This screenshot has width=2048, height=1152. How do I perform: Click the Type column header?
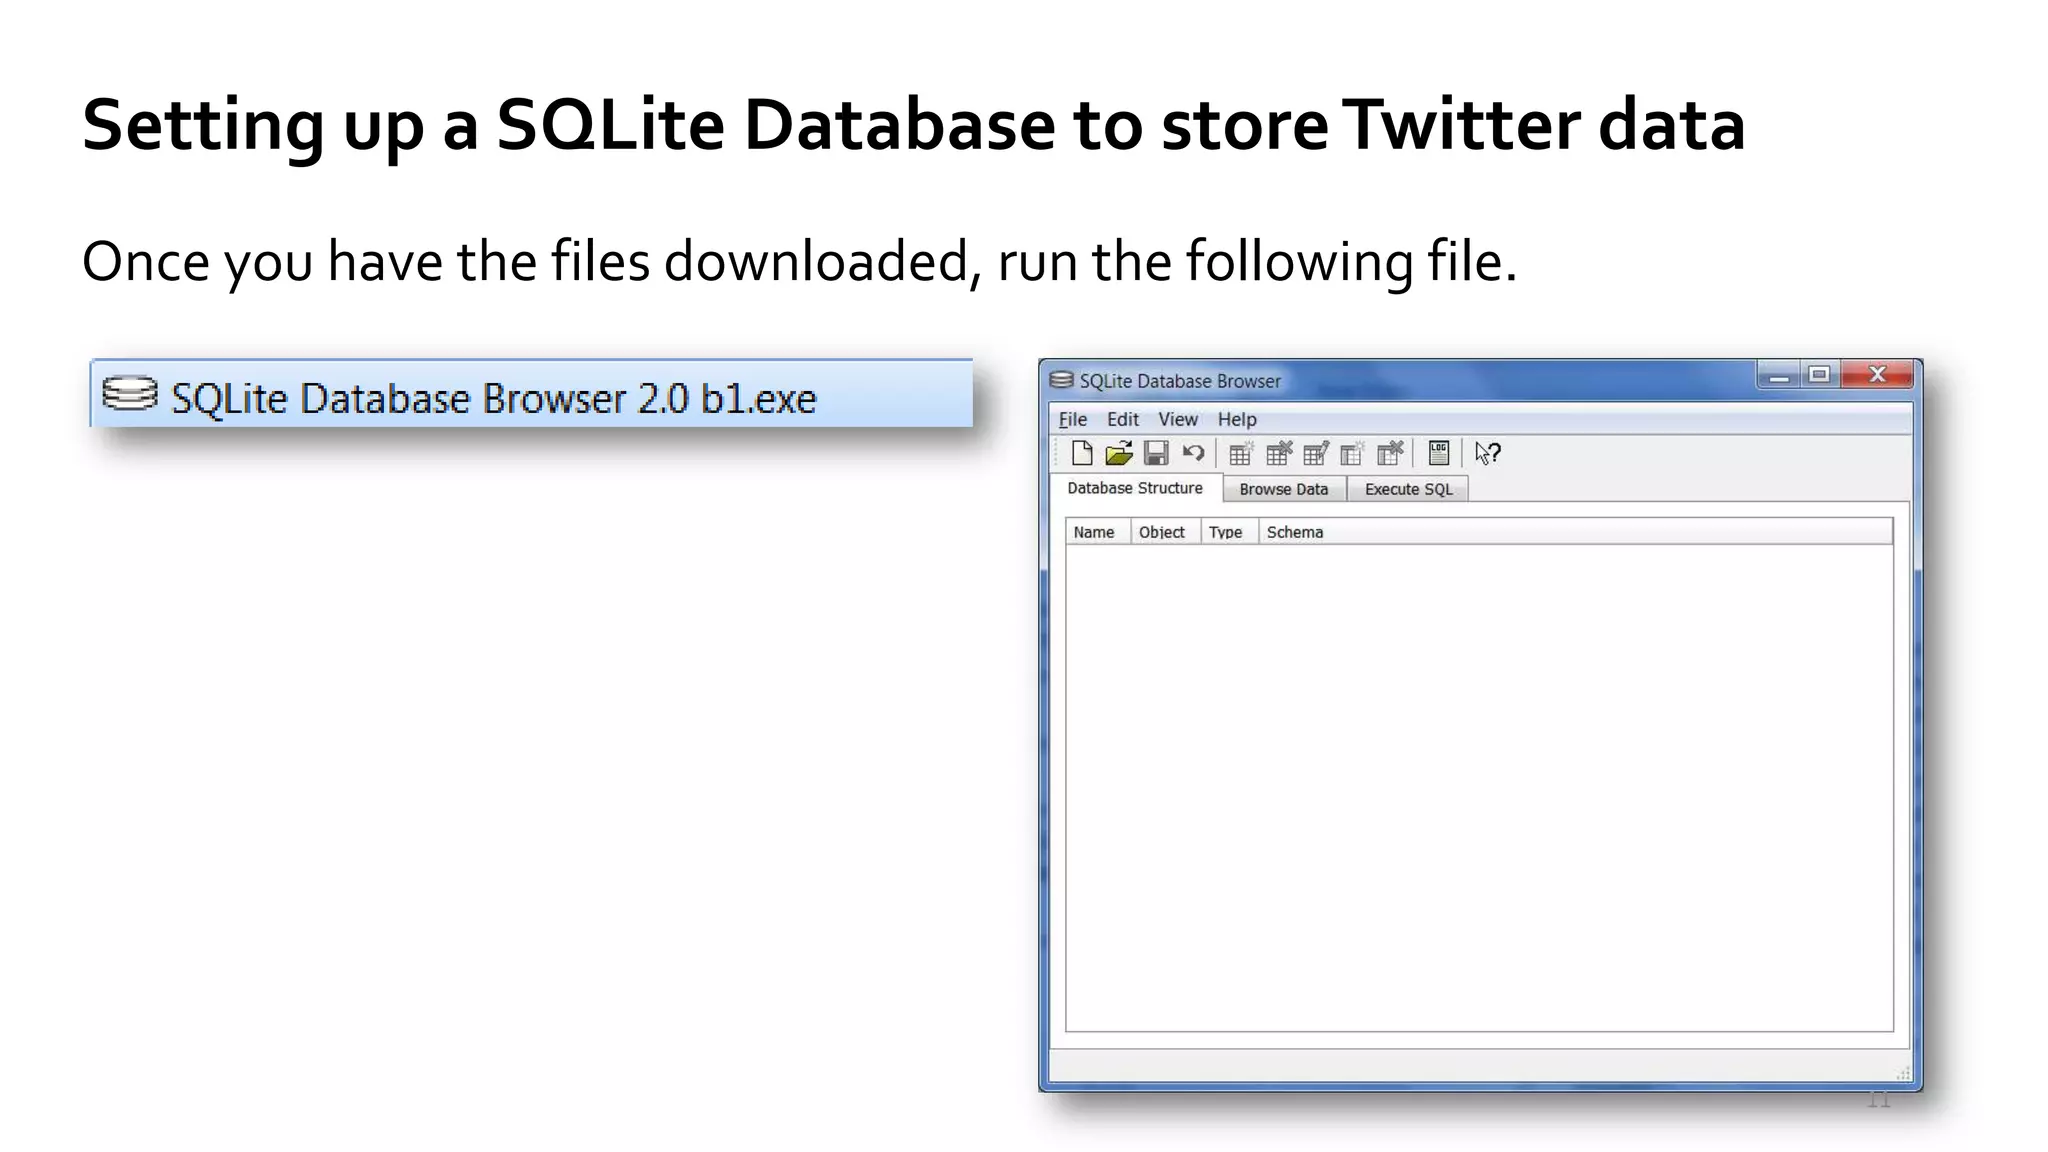coord(1229,532)
